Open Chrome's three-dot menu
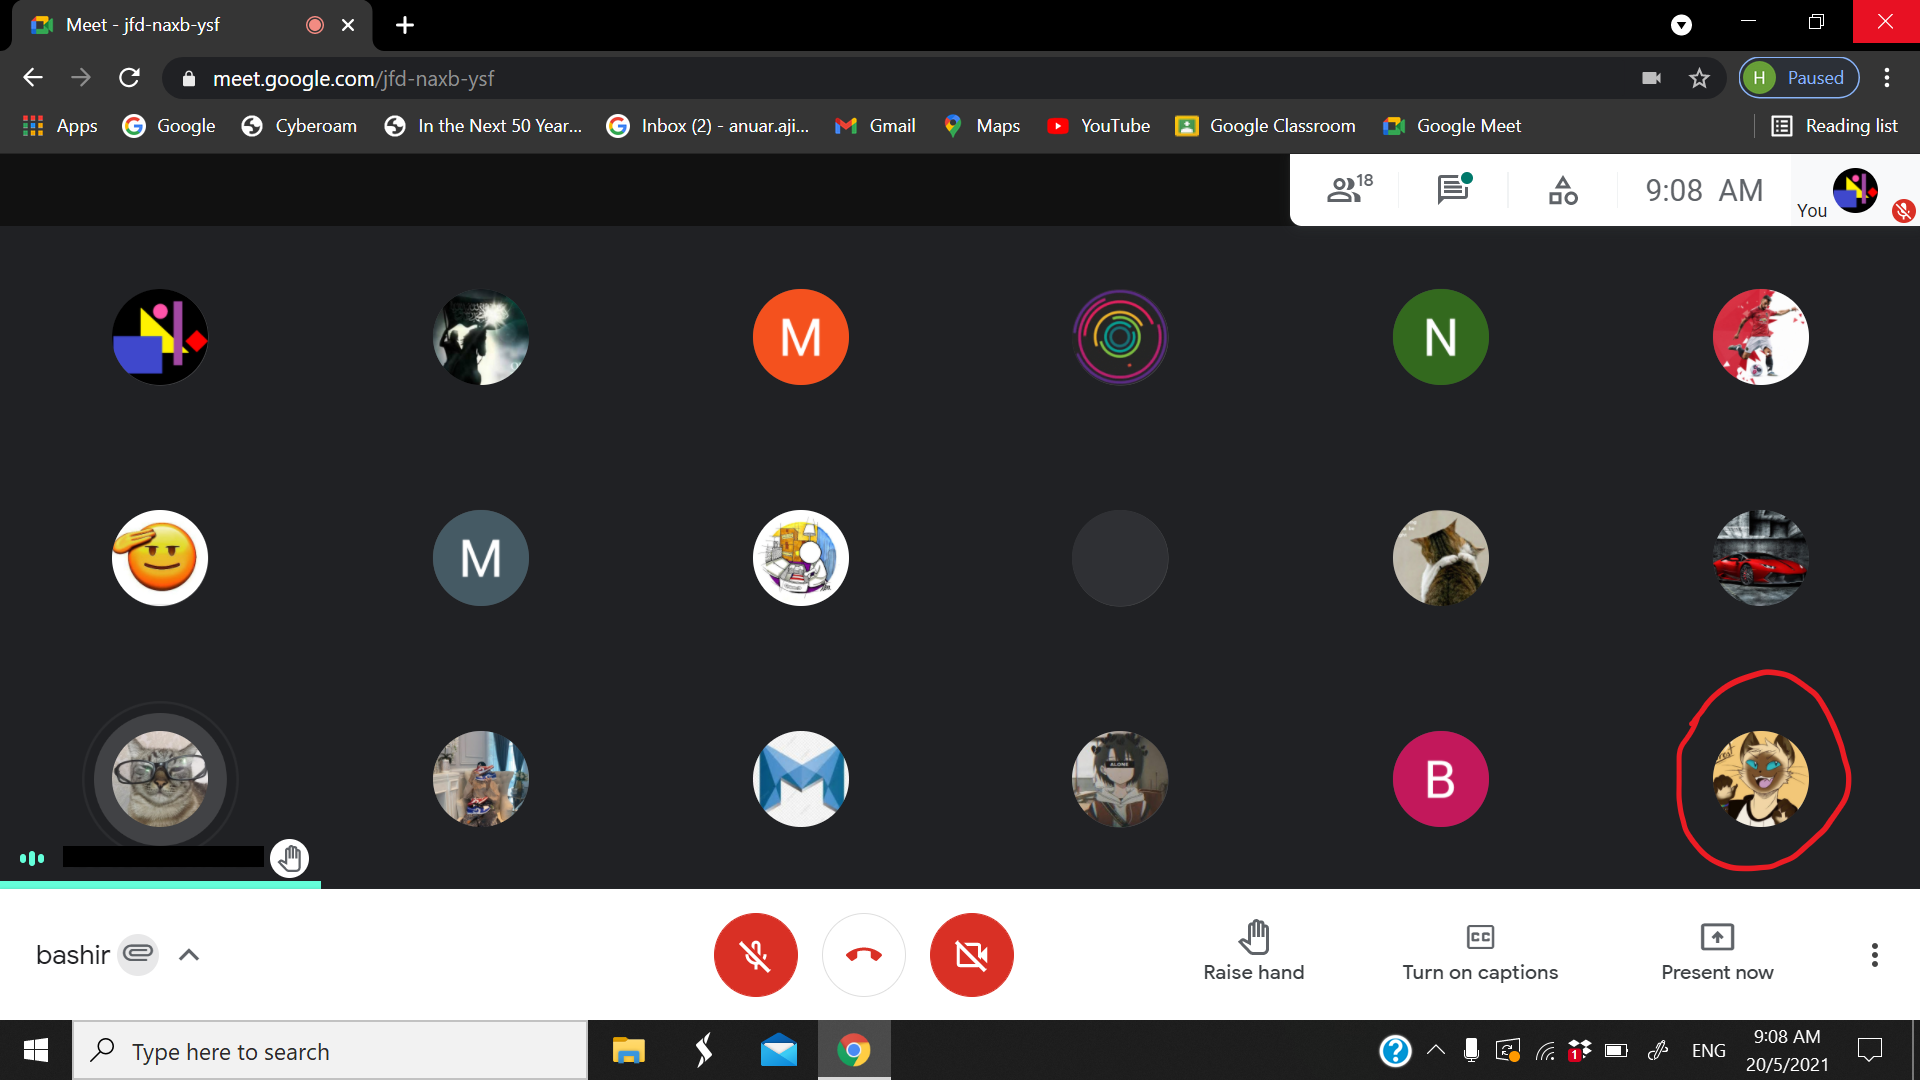1920x1080 pixels. coord(1886,78)
